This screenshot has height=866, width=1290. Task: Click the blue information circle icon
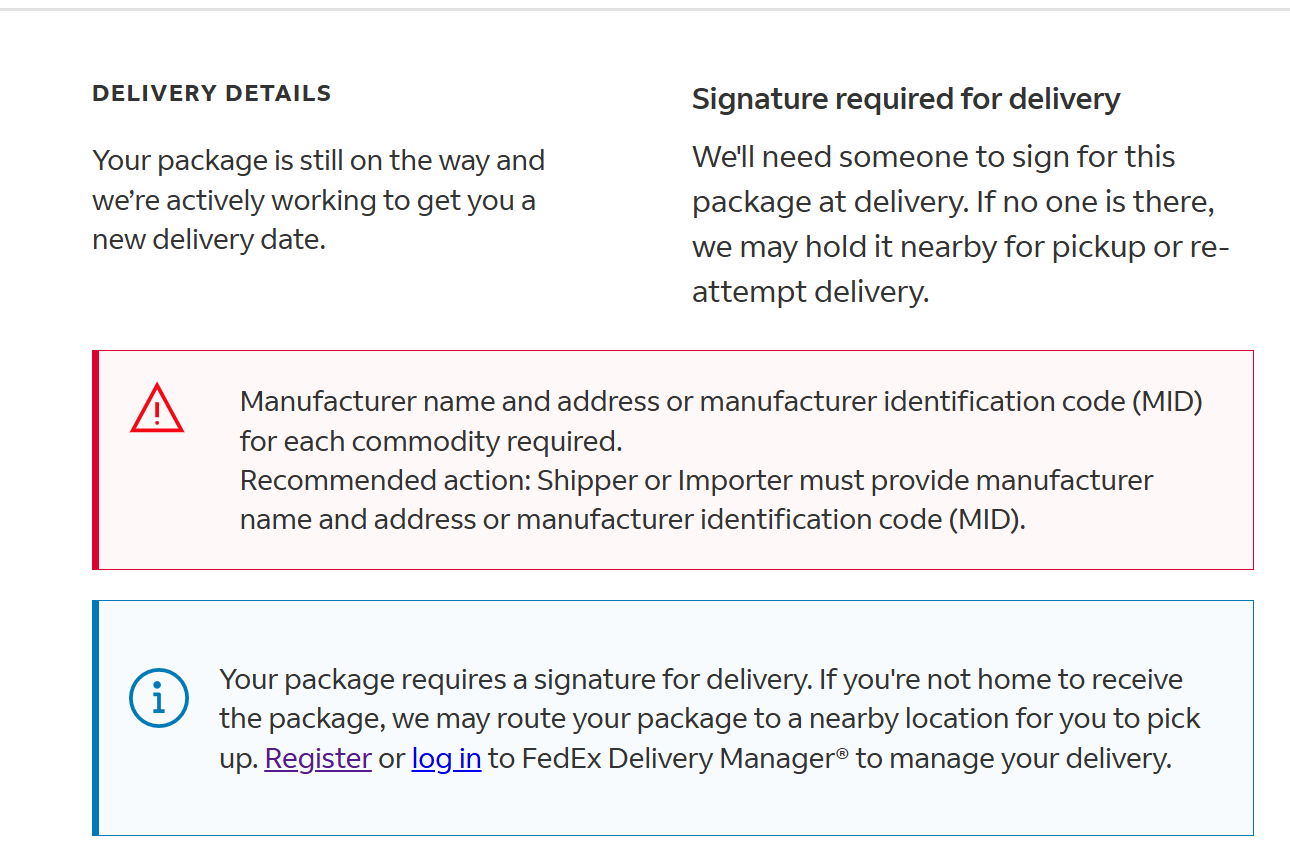[x=158, y=697]
